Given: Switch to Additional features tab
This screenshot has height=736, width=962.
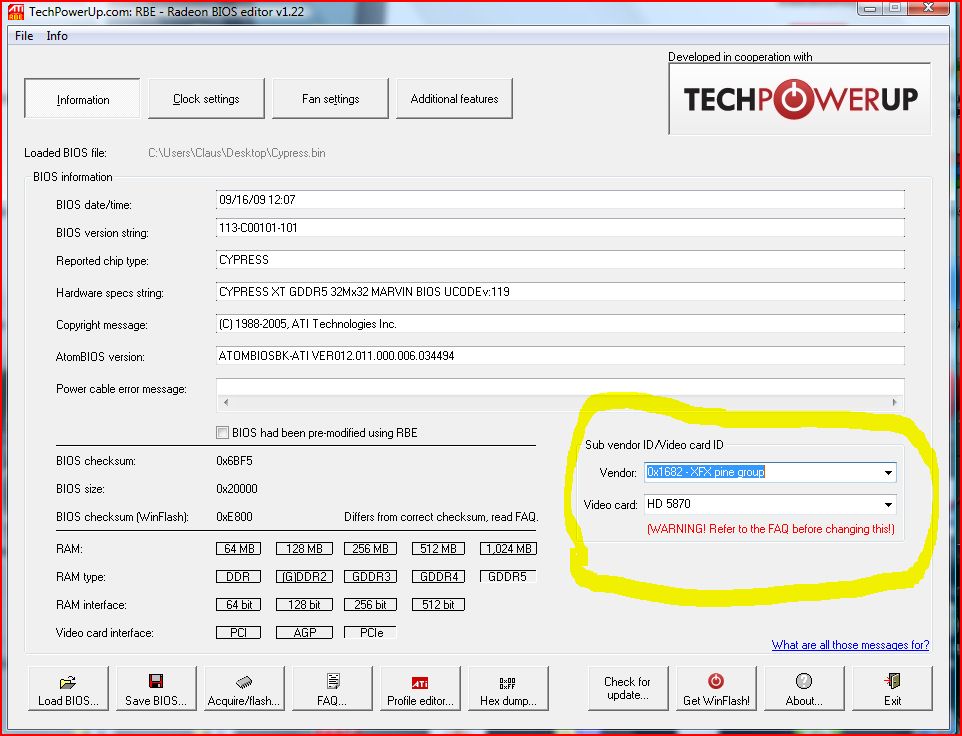Looking at the screenshot, I should pos(454,98).
